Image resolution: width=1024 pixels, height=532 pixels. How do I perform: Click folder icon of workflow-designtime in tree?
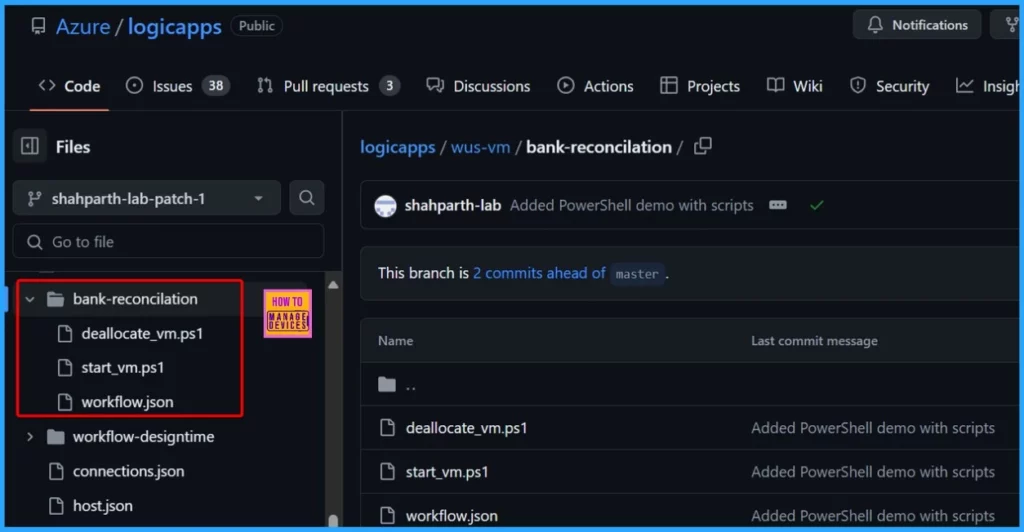(x=56, y=437)
